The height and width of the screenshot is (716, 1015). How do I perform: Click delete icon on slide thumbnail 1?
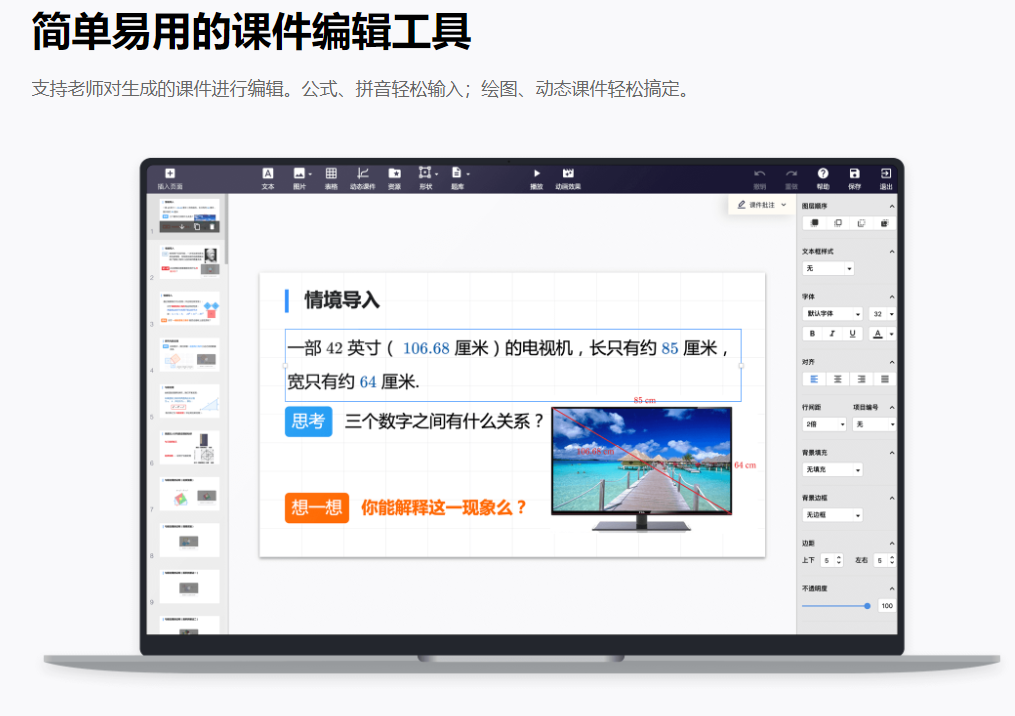(212, 227)
